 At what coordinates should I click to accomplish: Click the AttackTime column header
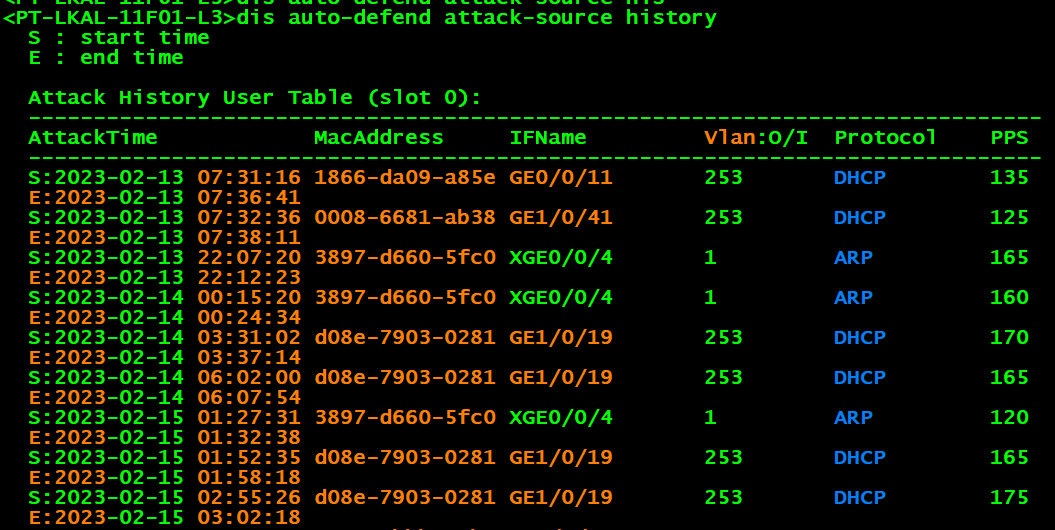tap(93, 137)
